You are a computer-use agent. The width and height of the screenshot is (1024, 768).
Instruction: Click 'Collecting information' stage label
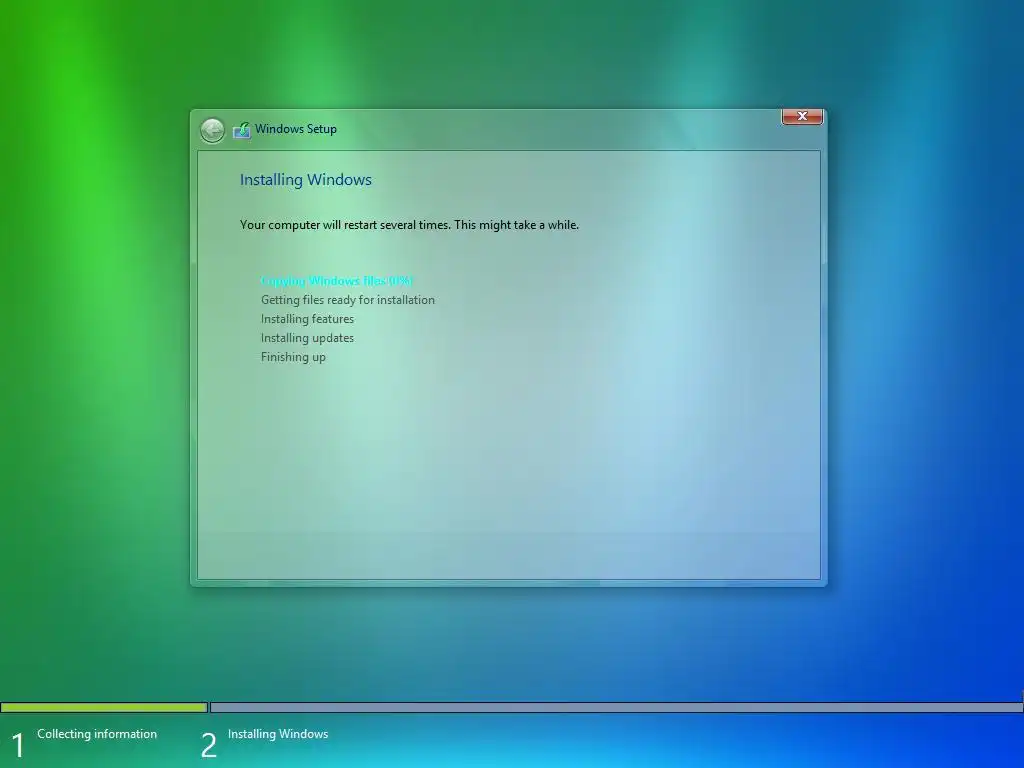click(97, 734)
